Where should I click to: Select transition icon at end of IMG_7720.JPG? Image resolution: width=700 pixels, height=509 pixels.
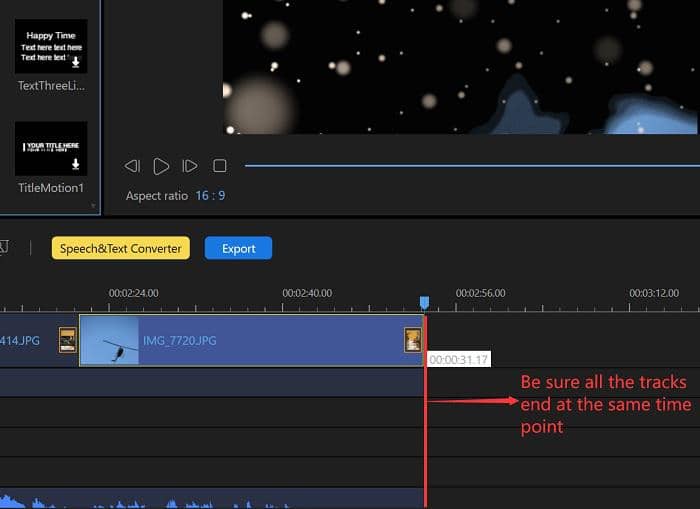pyautogui.click(x=412, y=340)
